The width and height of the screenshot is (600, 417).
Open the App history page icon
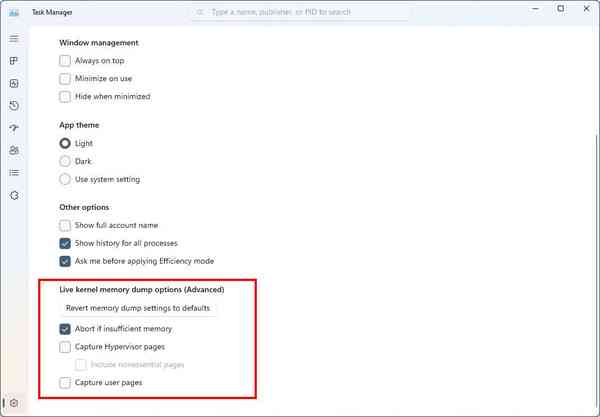pyautogui.click(x=14, y=106)
